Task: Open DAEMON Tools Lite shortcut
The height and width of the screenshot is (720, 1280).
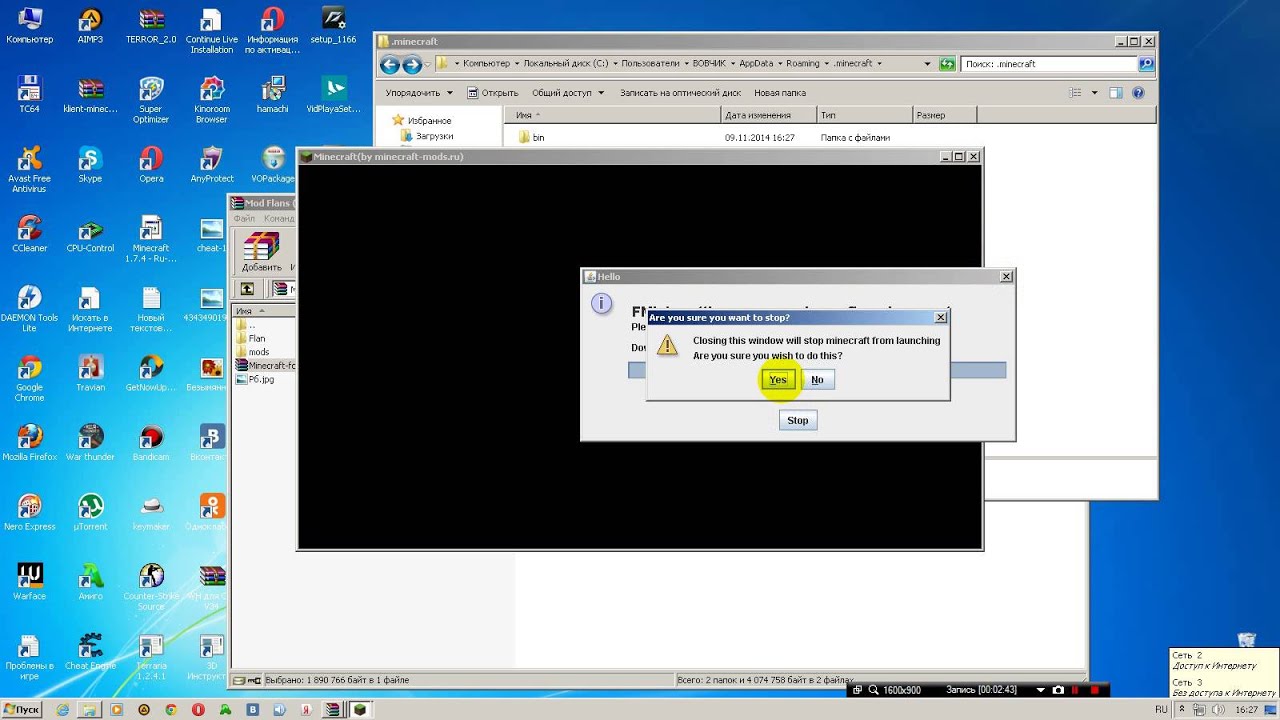Action: [x=29, y=308]
